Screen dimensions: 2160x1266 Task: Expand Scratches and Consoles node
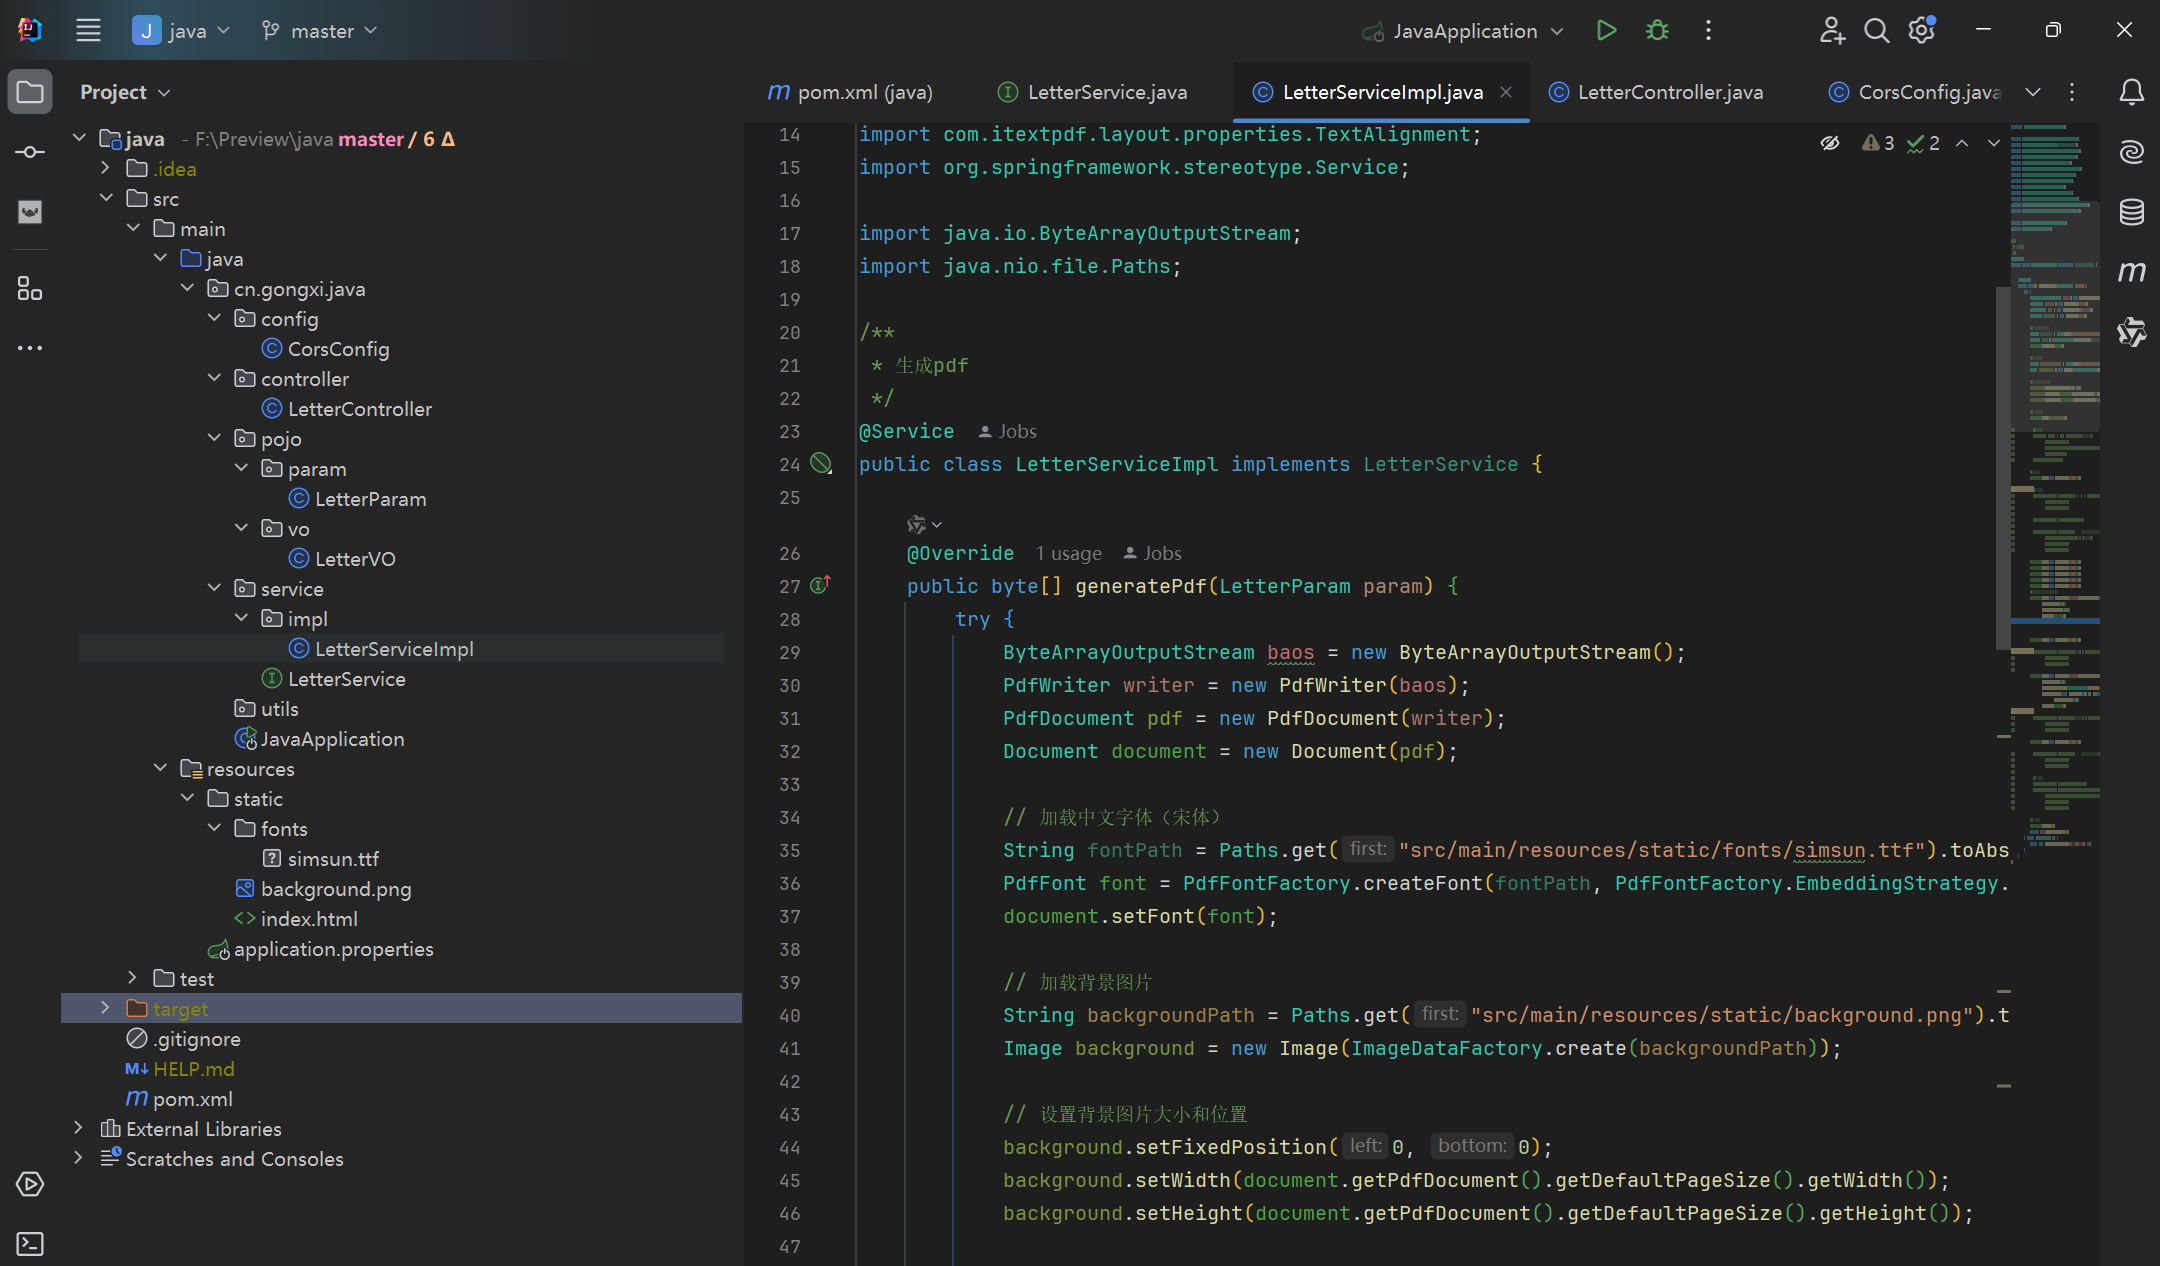click(x=78, y=1158)
